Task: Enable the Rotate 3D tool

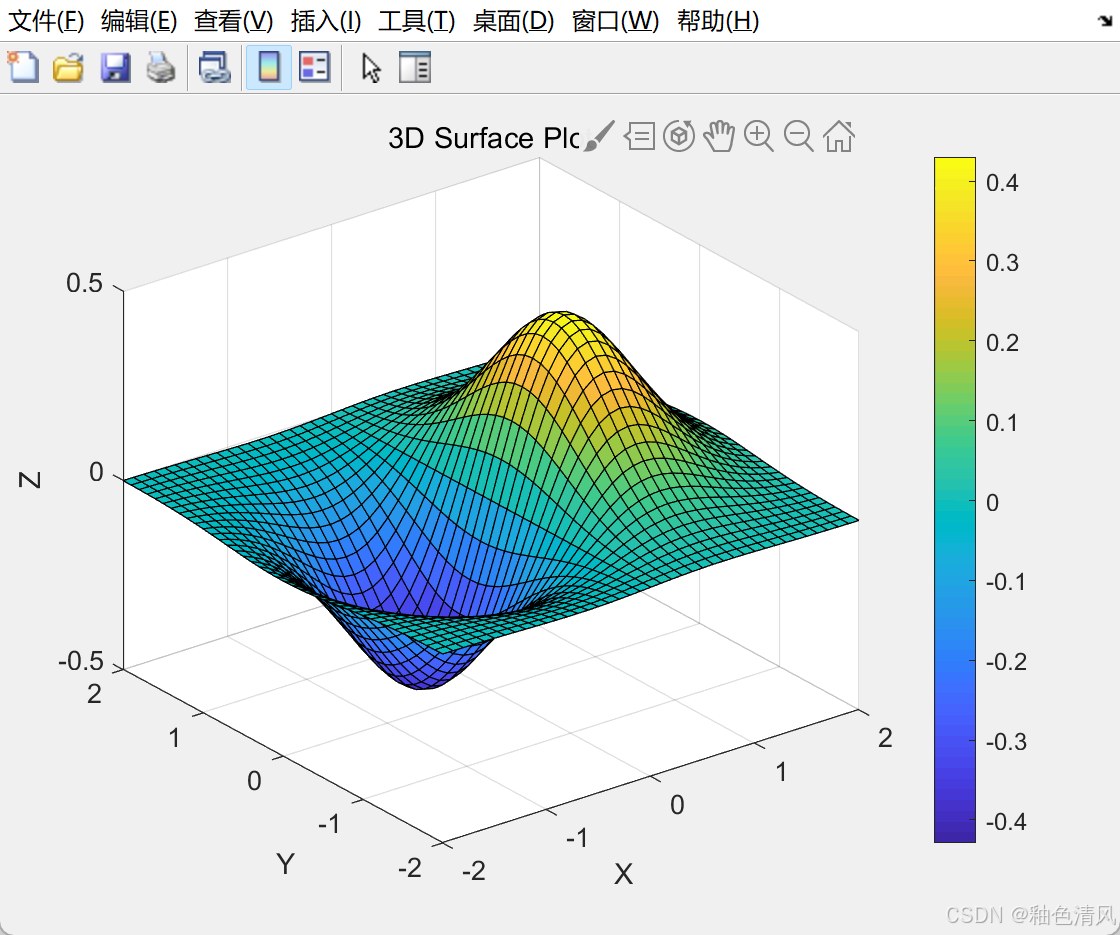Action: click(679, 136)
